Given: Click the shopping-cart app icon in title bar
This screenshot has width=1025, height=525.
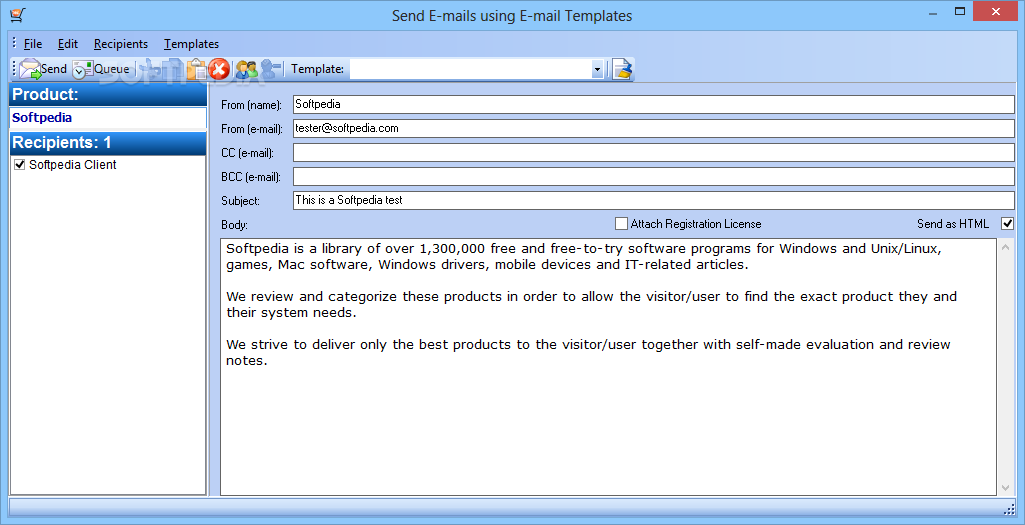Looking at the screenshot, I should click(17, 14).
